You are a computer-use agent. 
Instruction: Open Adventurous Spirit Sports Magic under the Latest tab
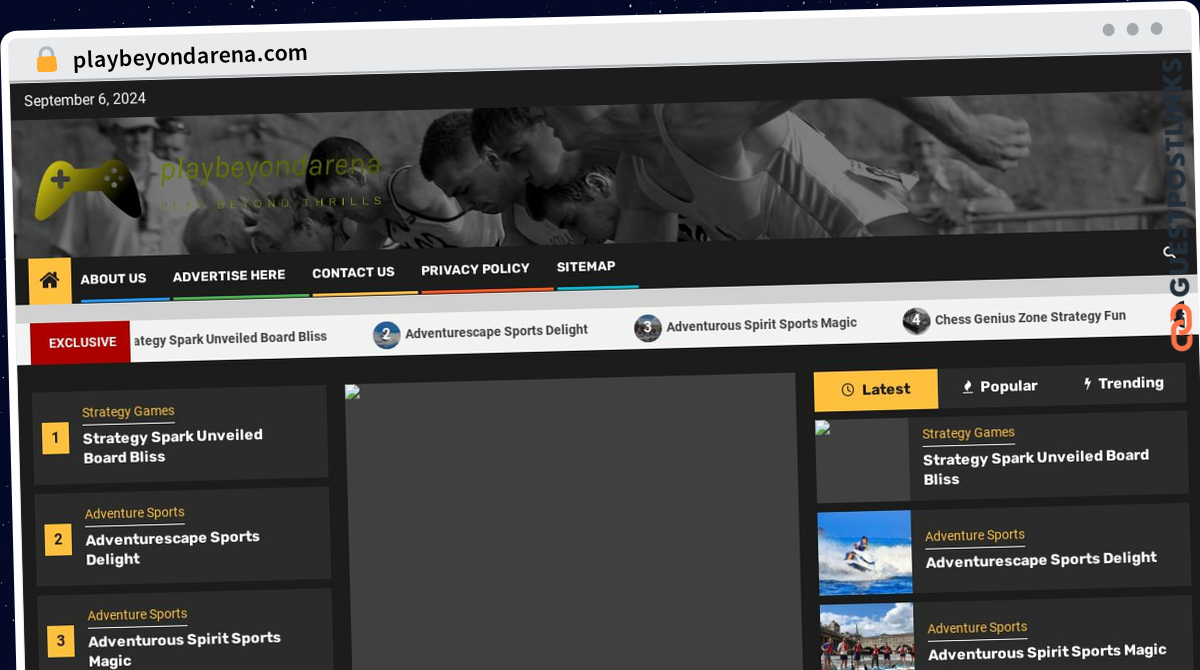coord(1047,652)
